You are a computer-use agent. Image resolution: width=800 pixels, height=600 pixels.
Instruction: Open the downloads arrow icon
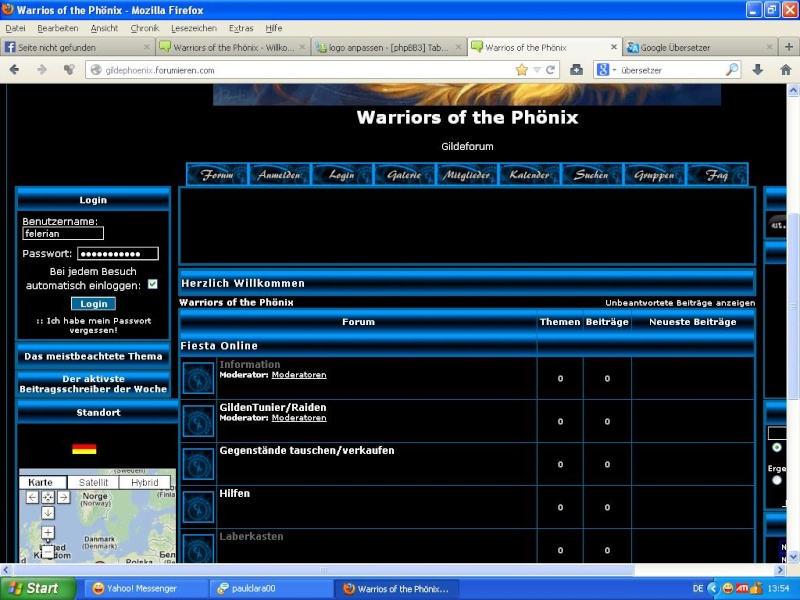(758, 70)
